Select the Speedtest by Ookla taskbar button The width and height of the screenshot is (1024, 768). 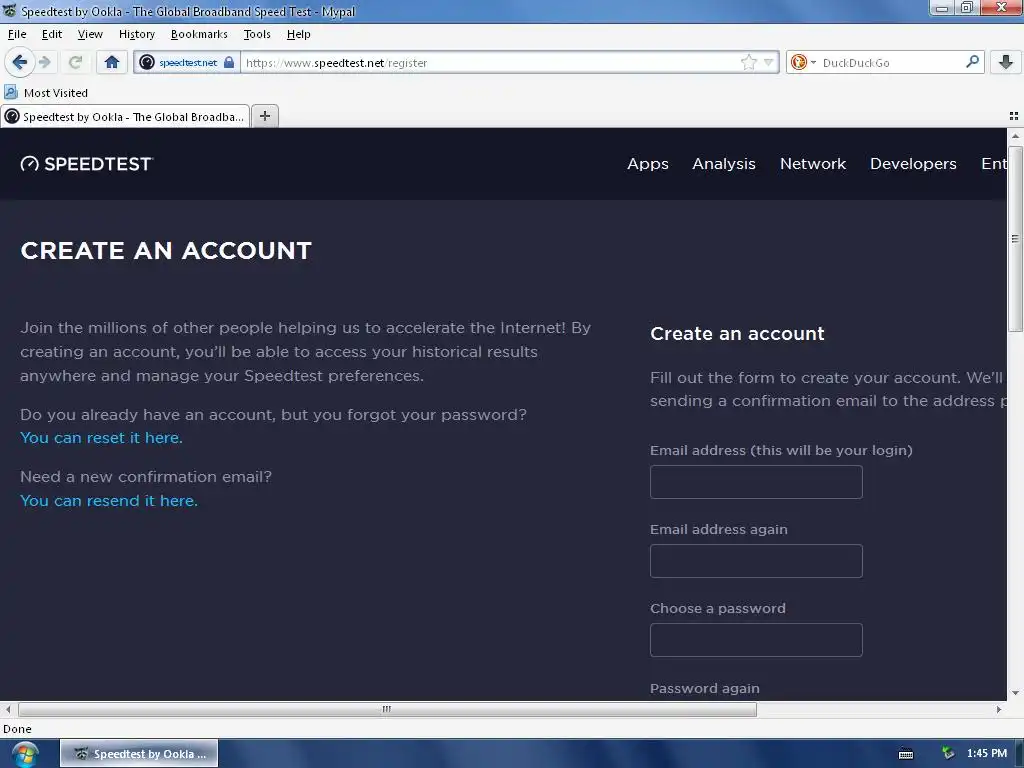coord(139,754)
